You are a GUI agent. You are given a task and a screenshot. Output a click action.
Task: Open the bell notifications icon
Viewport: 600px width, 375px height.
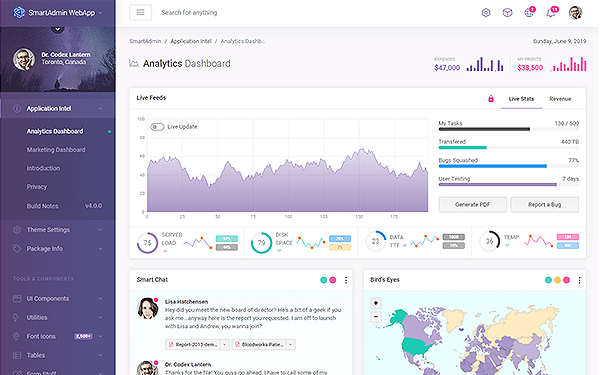551,13
